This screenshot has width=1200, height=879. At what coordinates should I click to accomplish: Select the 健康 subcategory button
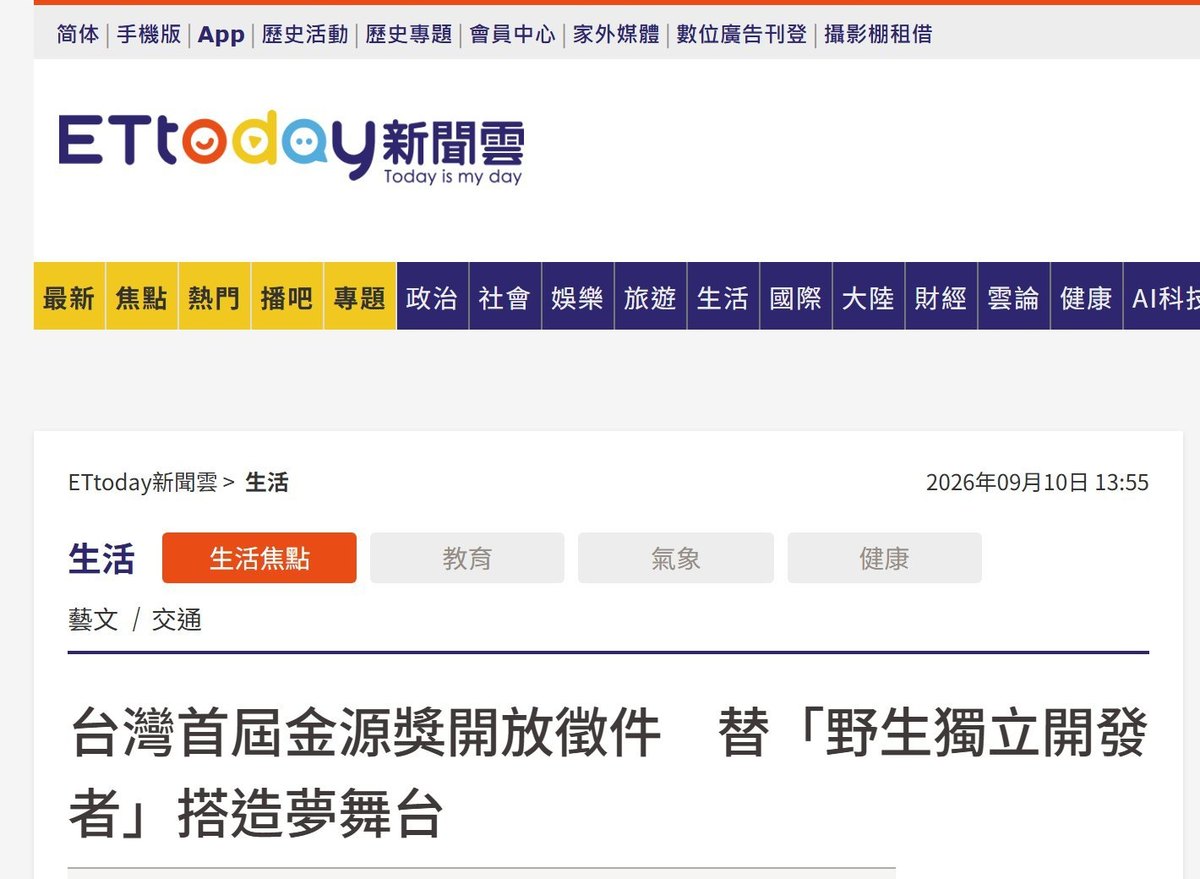tap(884, 558)
